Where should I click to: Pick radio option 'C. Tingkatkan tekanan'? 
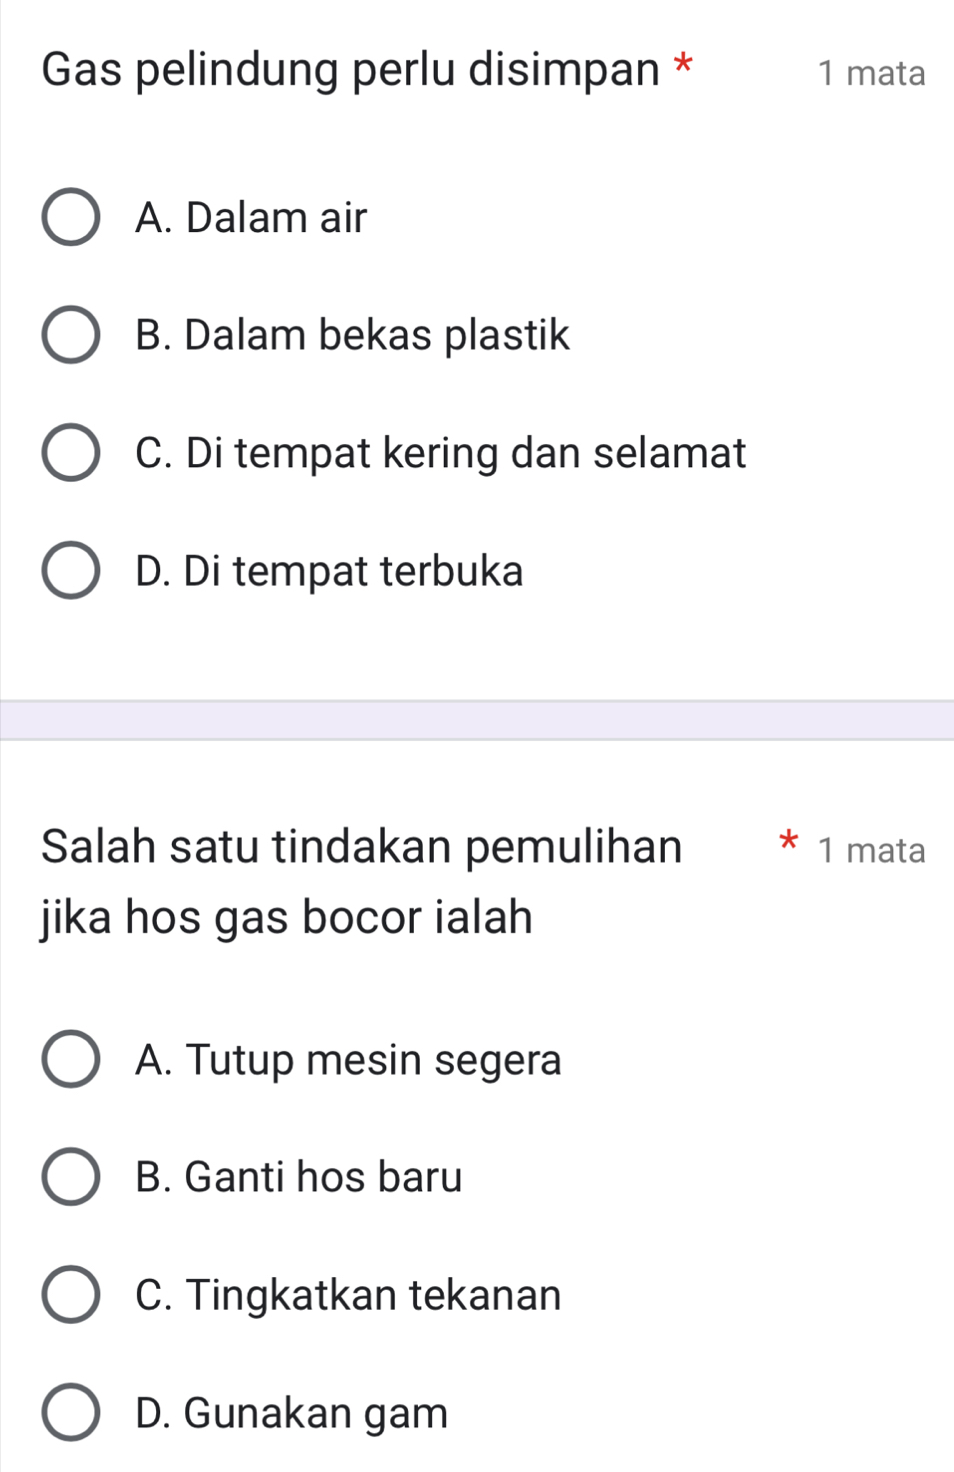pyautogui.click(x=70, y=1295)
